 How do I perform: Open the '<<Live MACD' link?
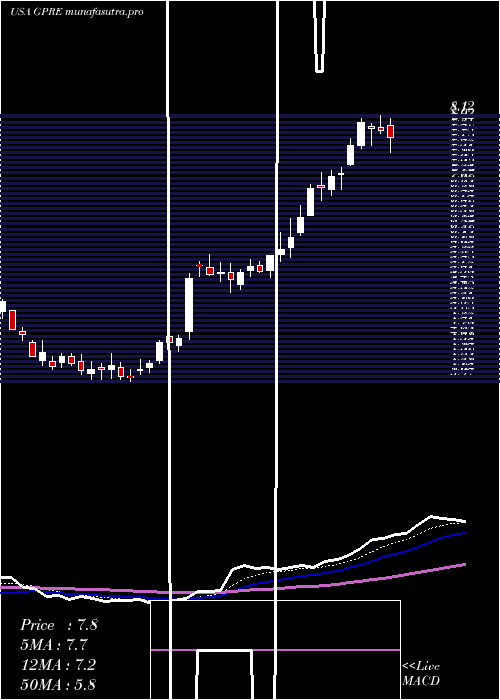point(421,673)
